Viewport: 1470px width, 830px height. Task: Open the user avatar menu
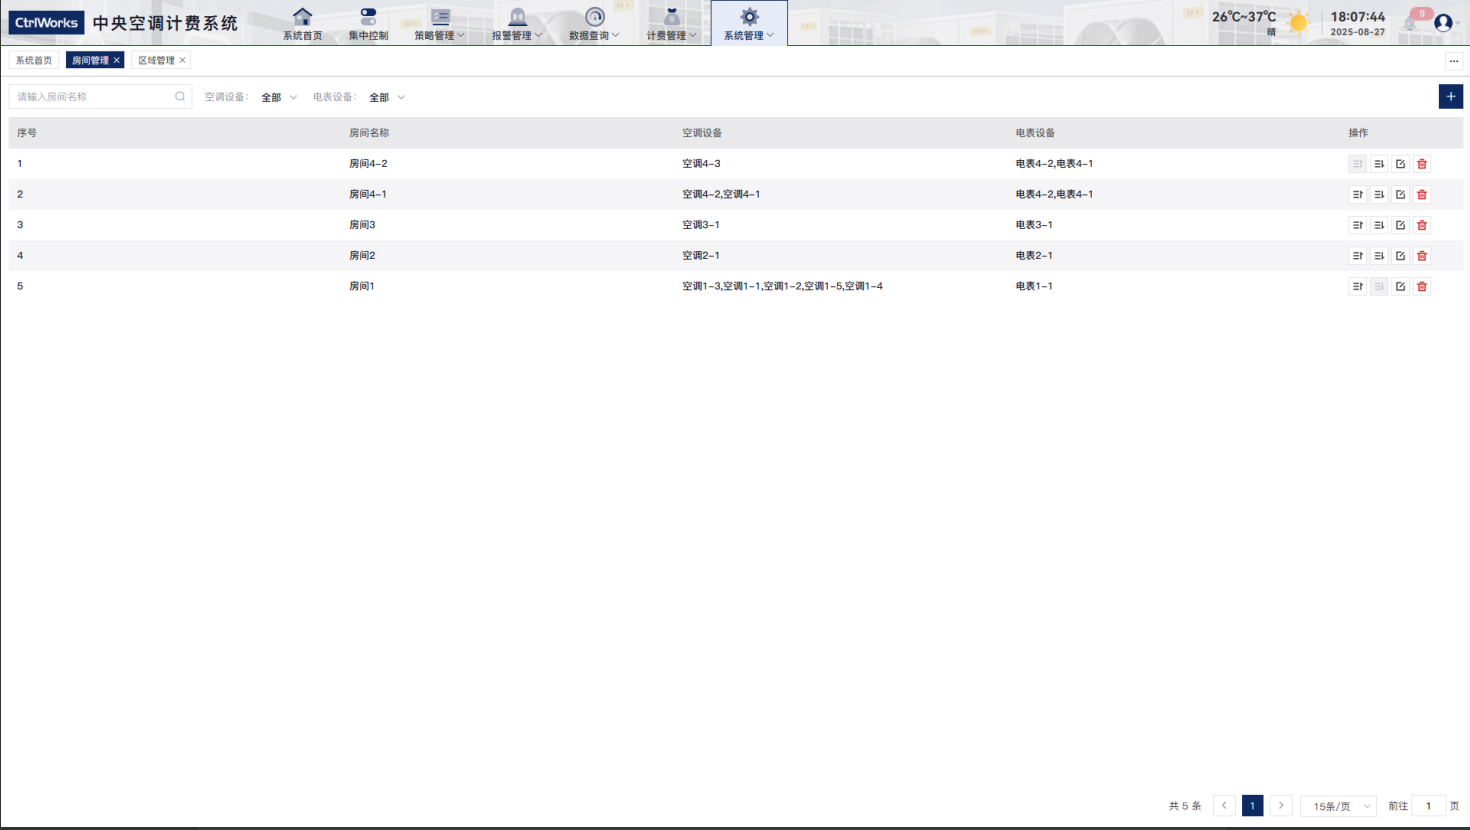(1443, 23)
